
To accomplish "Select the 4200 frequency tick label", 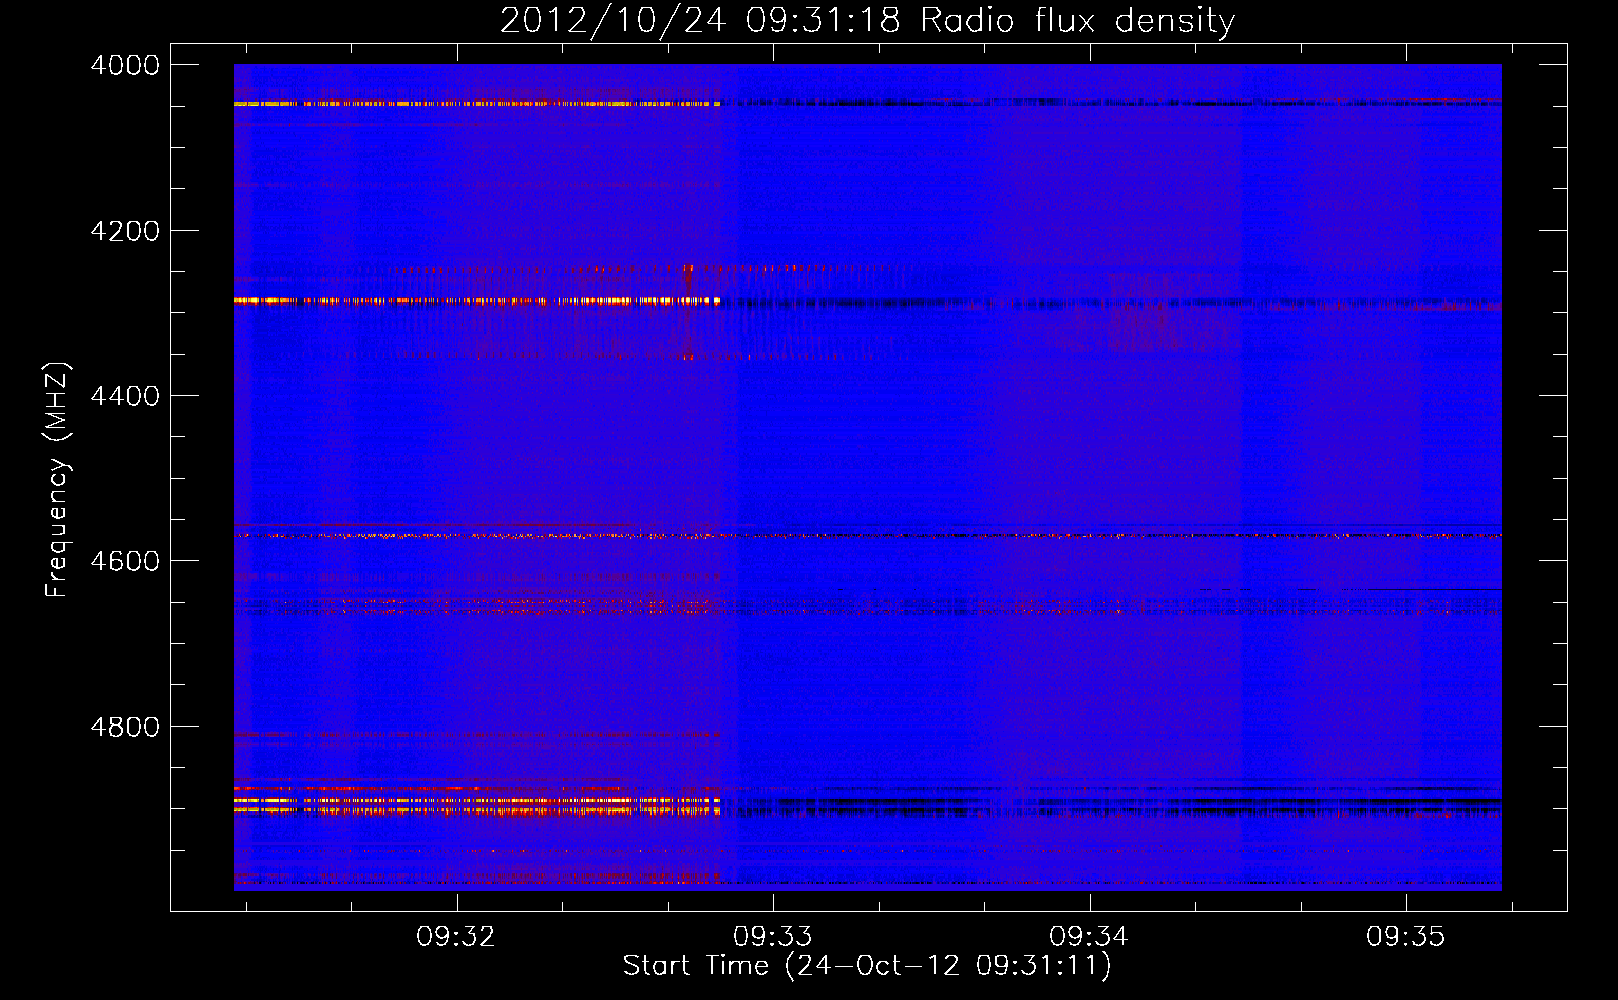I will pos(125,231).
